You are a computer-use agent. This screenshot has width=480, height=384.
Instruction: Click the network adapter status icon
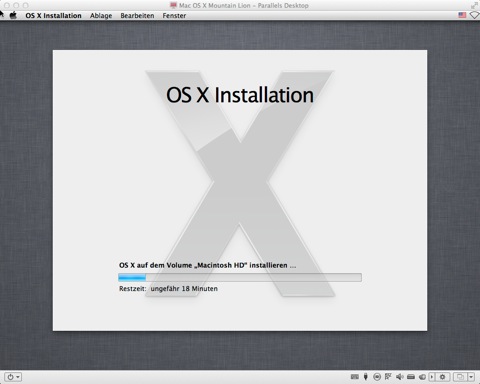[388, 377]
